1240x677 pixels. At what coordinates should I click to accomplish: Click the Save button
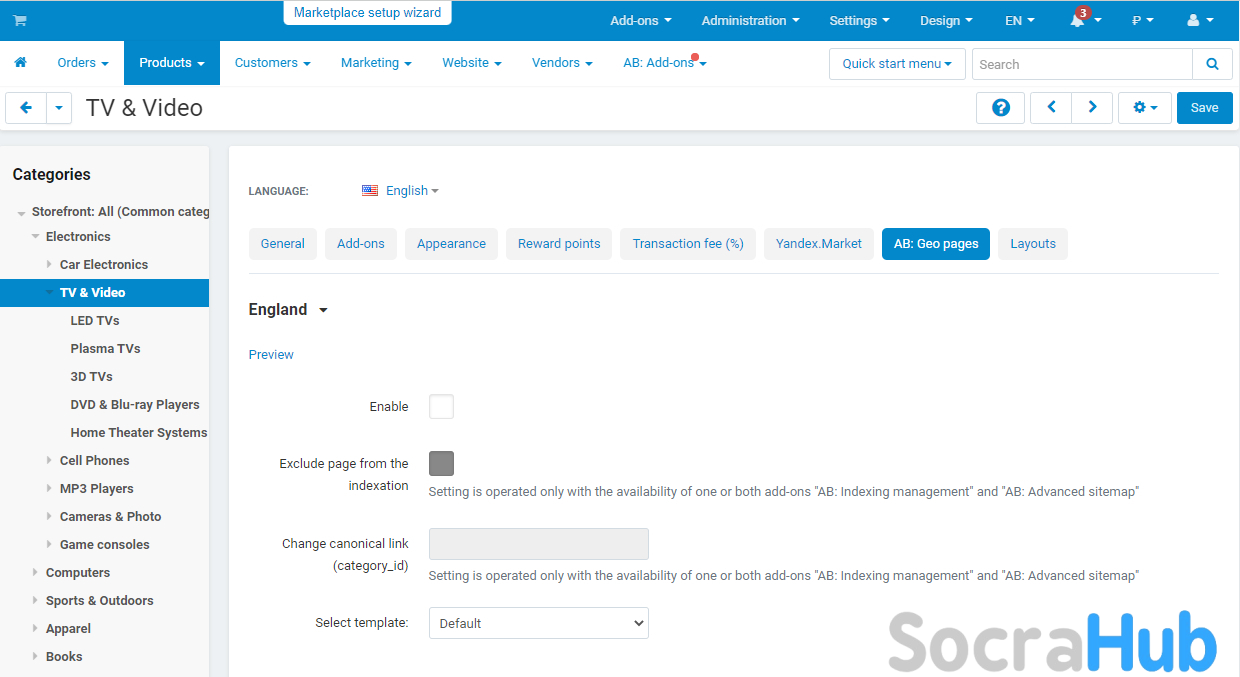coord(1204,108)
